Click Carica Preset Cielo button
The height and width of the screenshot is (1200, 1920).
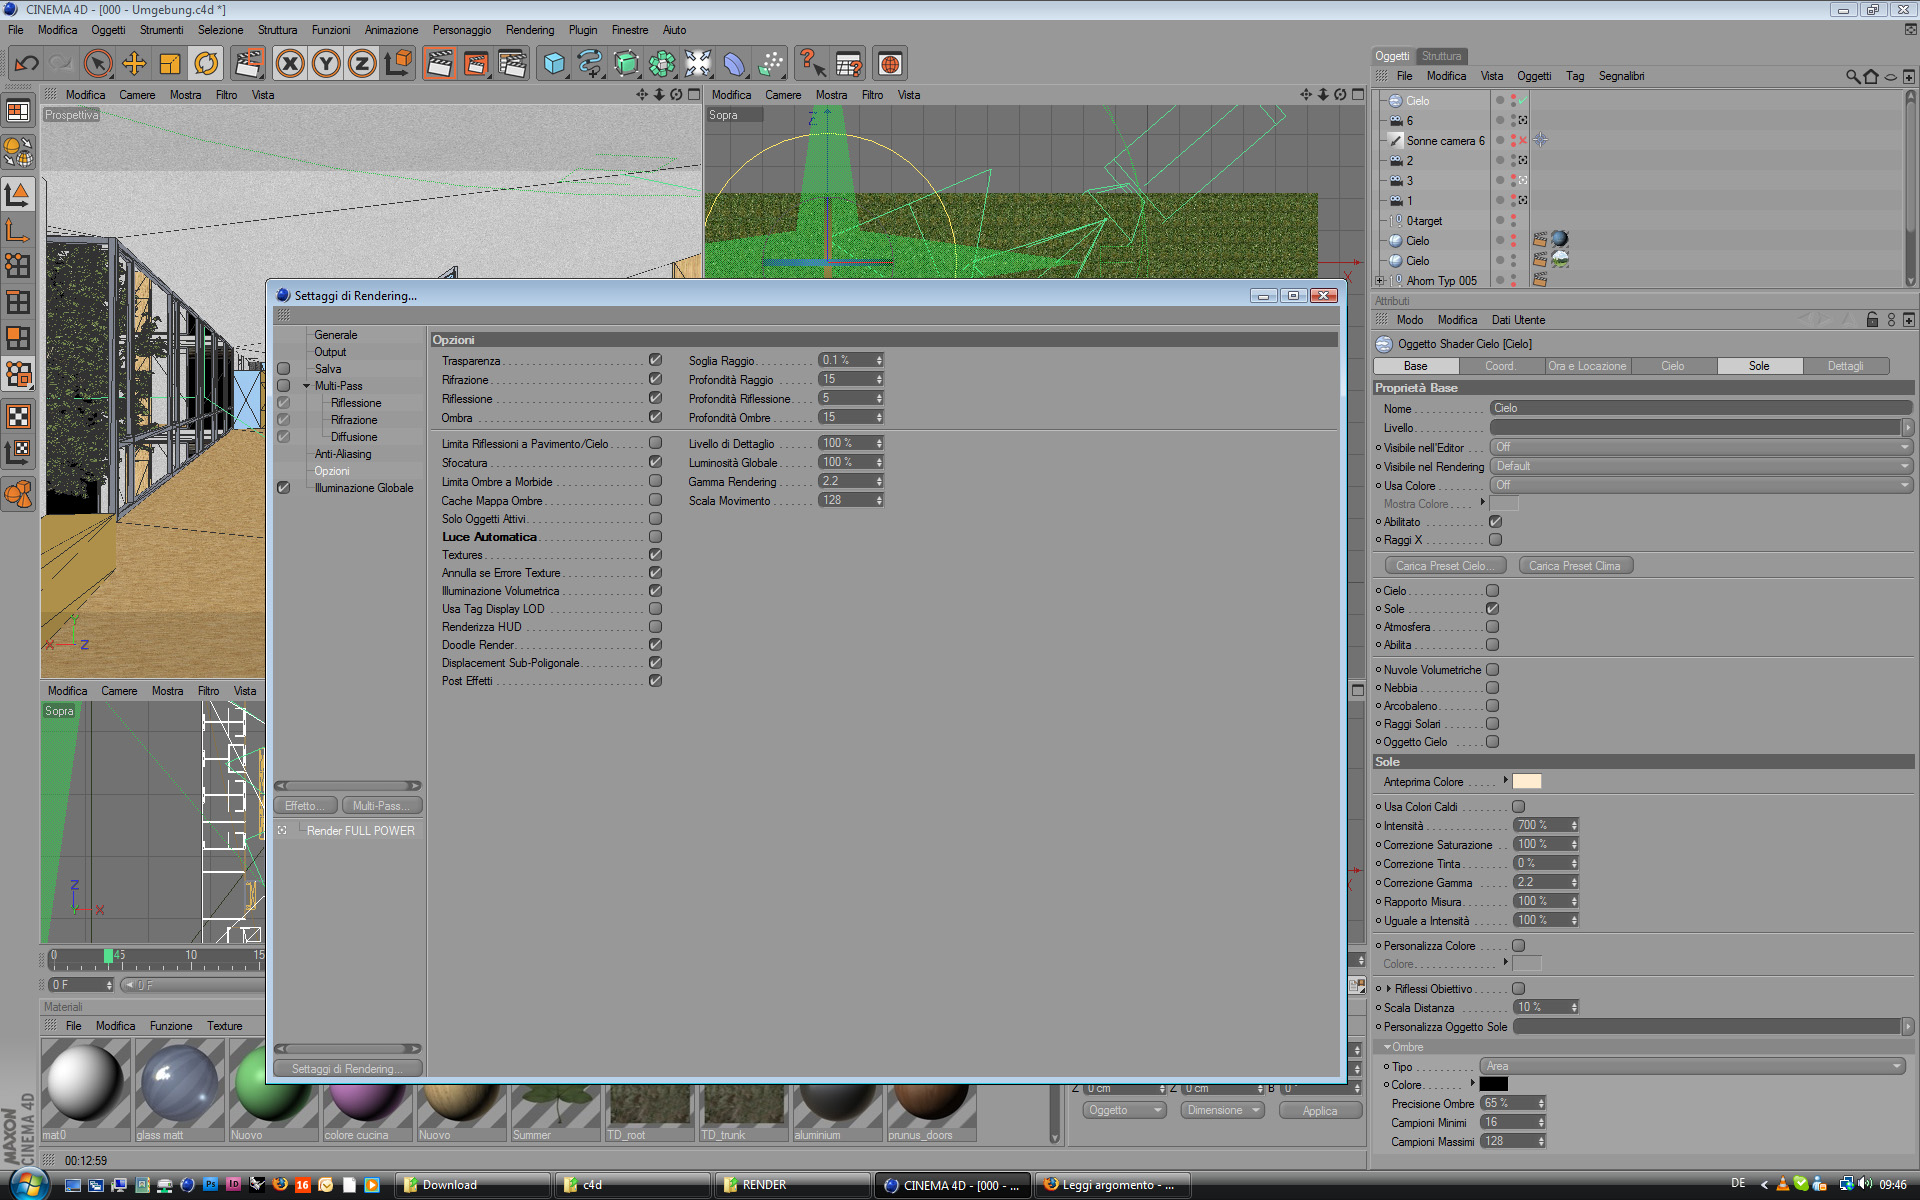1443,566
